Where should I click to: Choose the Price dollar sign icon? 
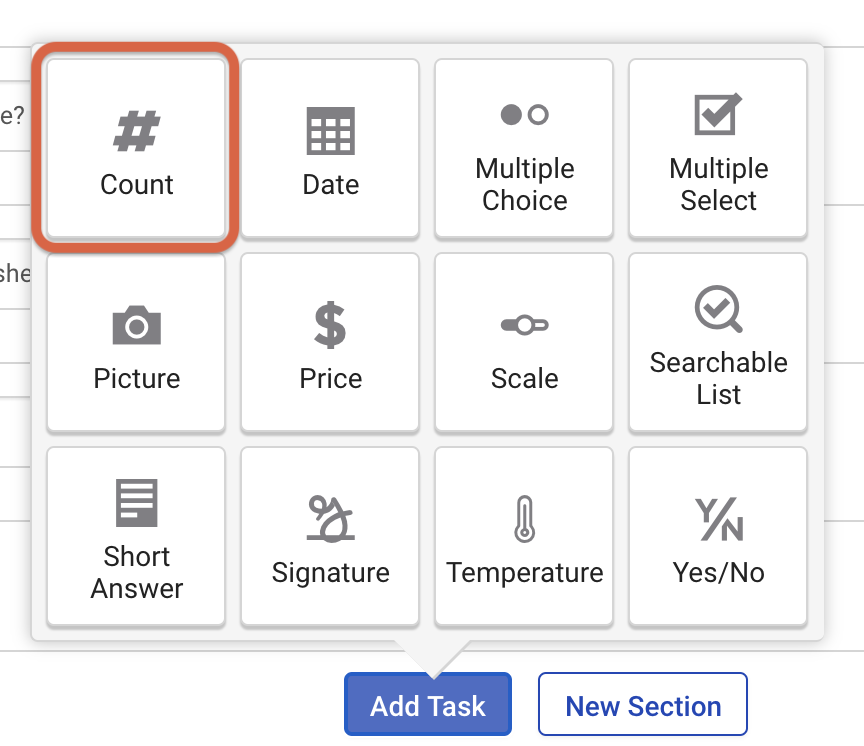click(x=330, y=325)
